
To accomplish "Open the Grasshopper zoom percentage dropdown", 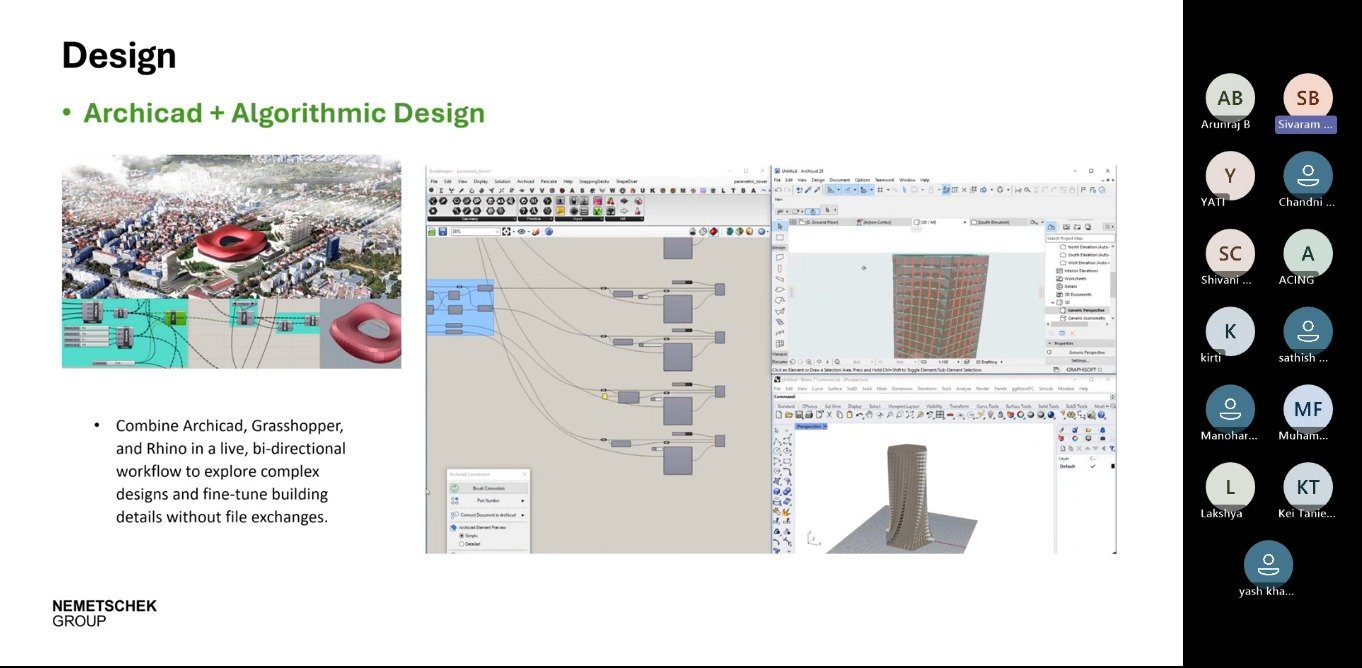I will [497, 232].
